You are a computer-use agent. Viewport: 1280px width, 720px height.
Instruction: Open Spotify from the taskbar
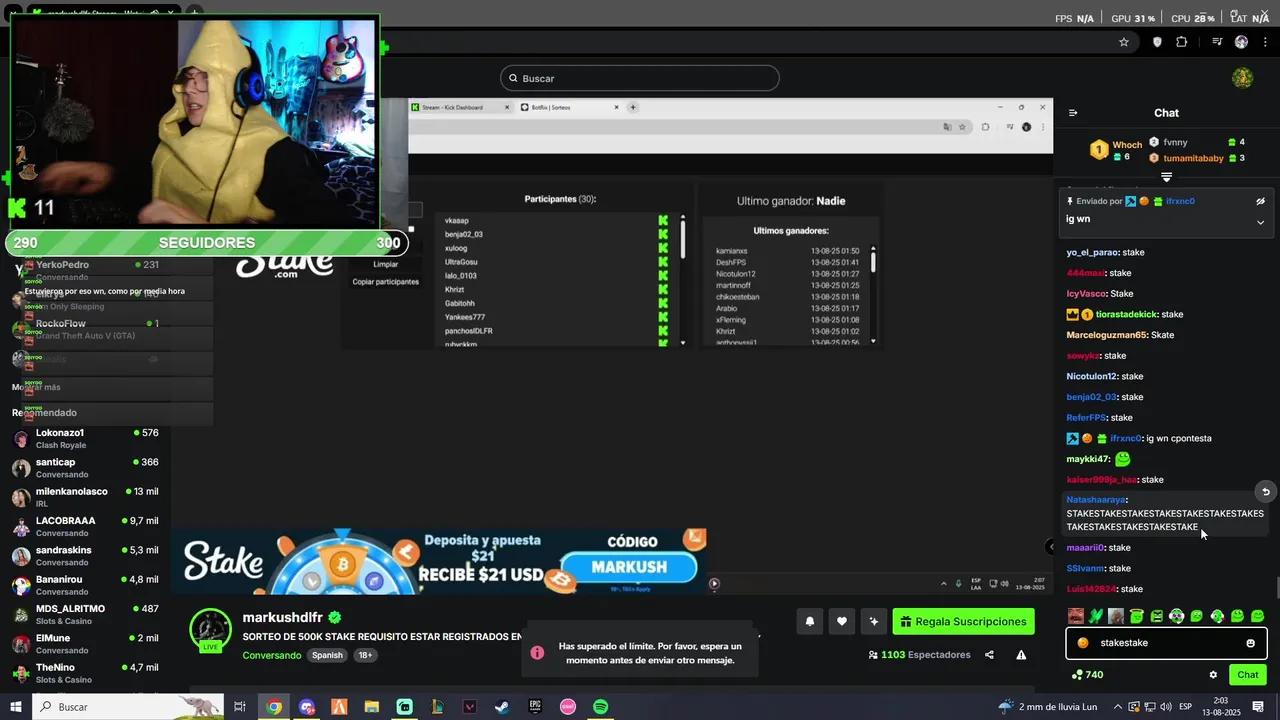(600, 707)
